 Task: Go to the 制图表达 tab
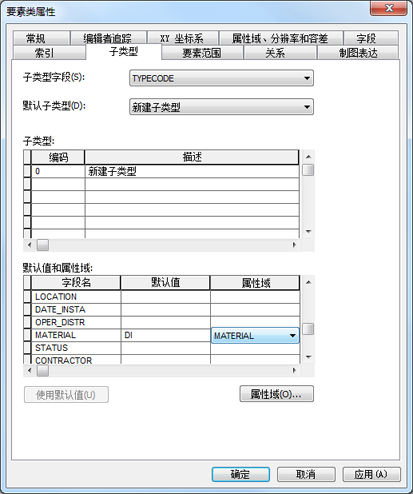click(x=358, y=53)
